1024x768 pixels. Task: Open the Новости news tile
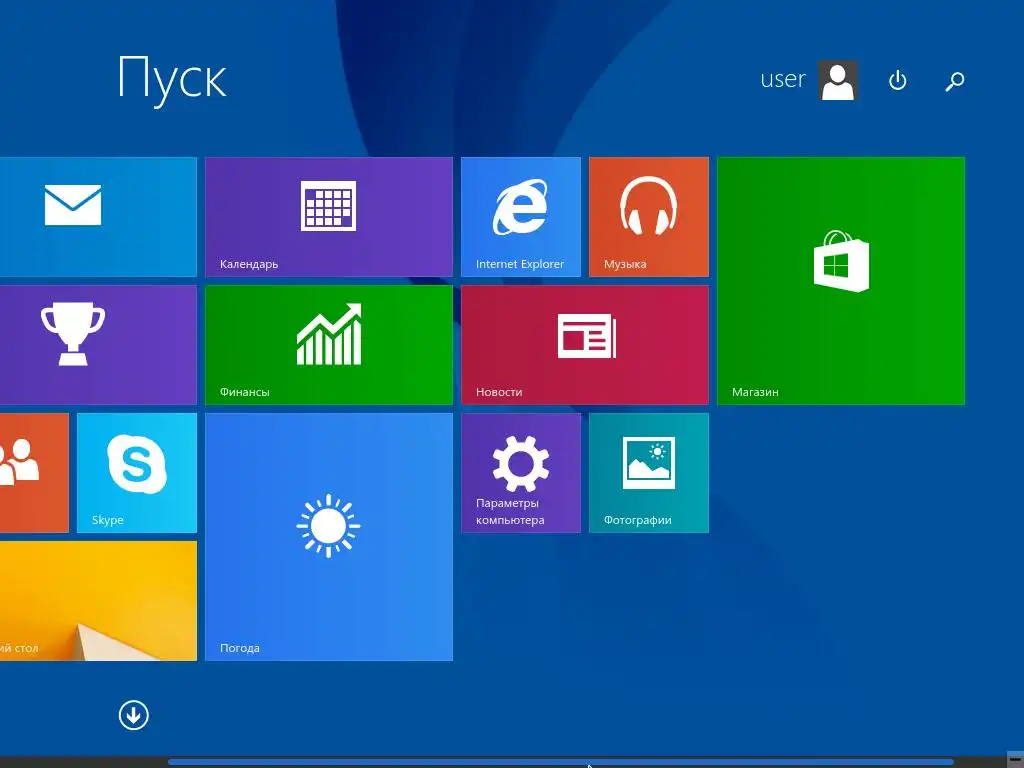point(584,345)
